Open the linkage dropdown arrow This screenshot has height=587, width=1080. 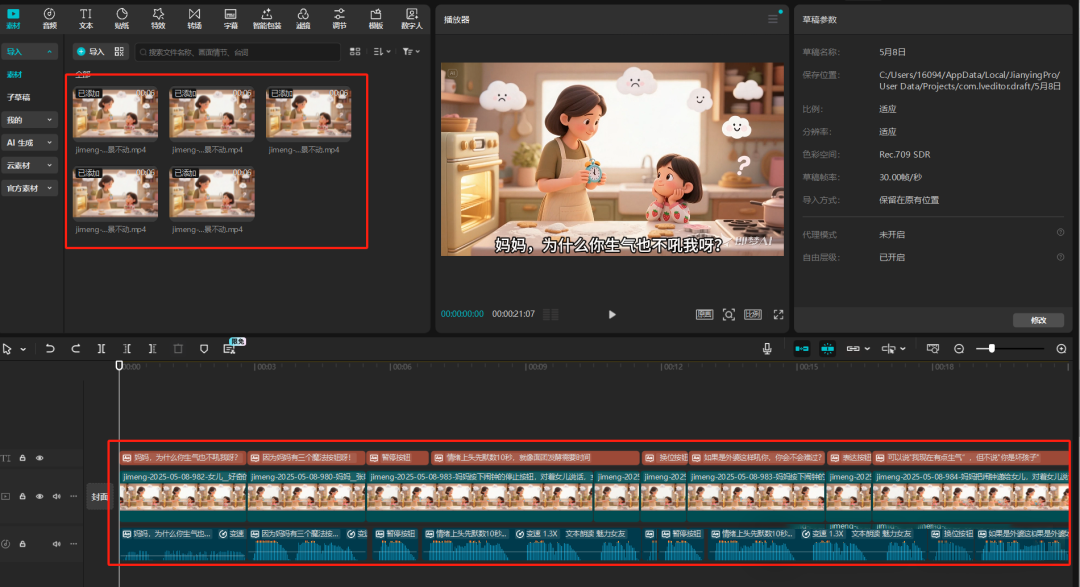click(867, 349)
